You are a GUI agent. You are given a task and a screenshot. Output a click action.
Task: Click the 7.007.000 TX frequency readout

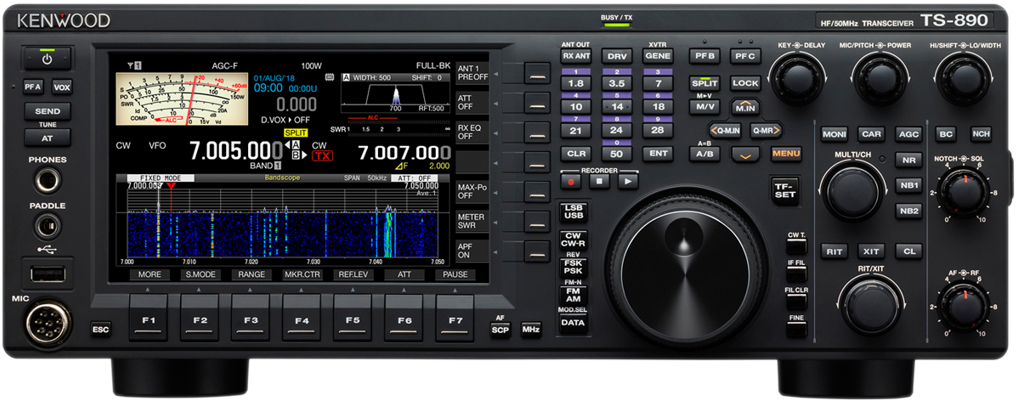[404, 154]
